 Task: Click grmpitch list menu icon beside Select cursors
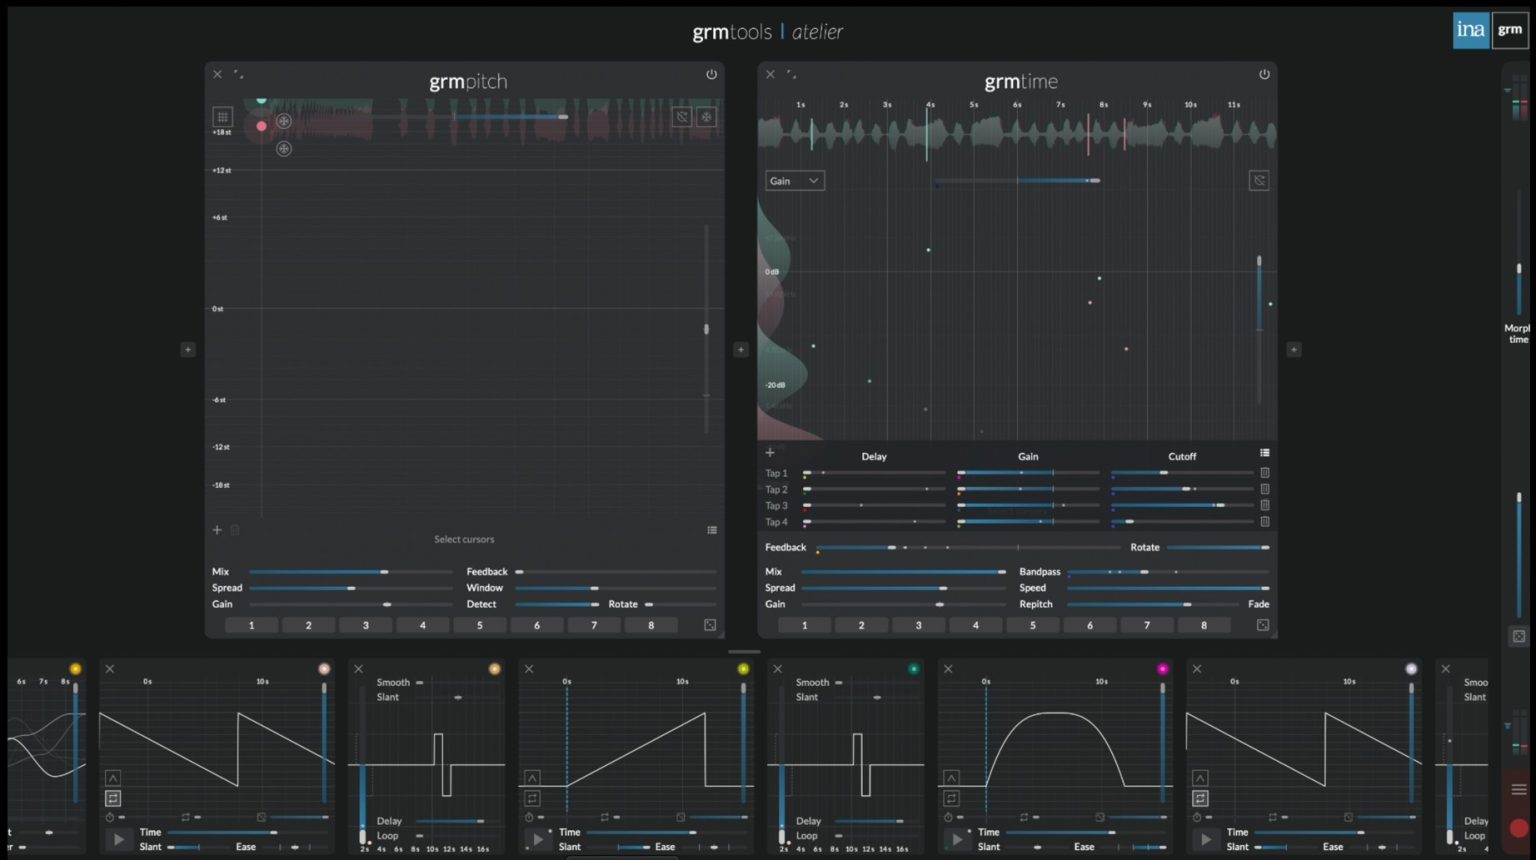click(x=712, y=530)
